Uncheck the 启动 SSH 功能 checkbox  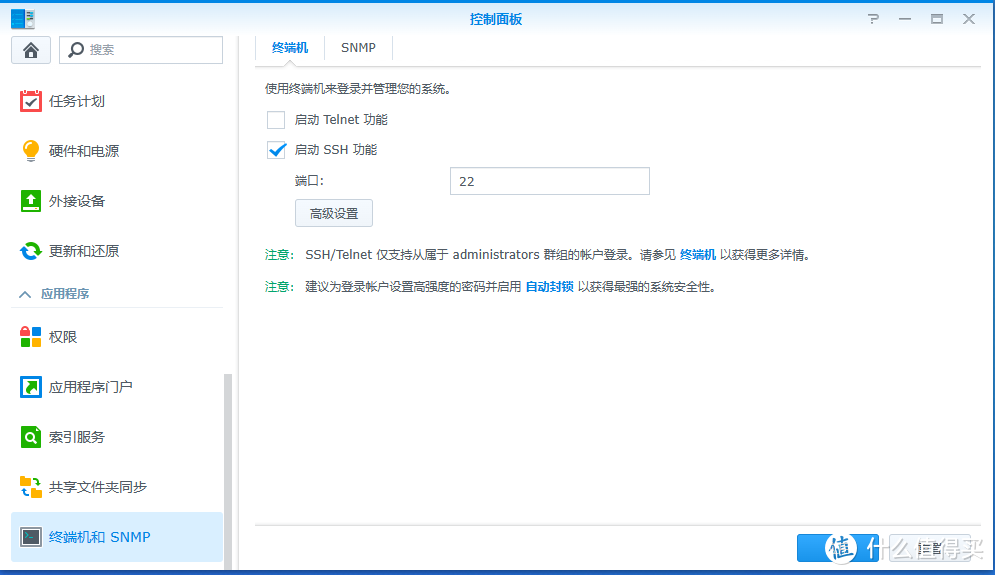pos(276,150)
